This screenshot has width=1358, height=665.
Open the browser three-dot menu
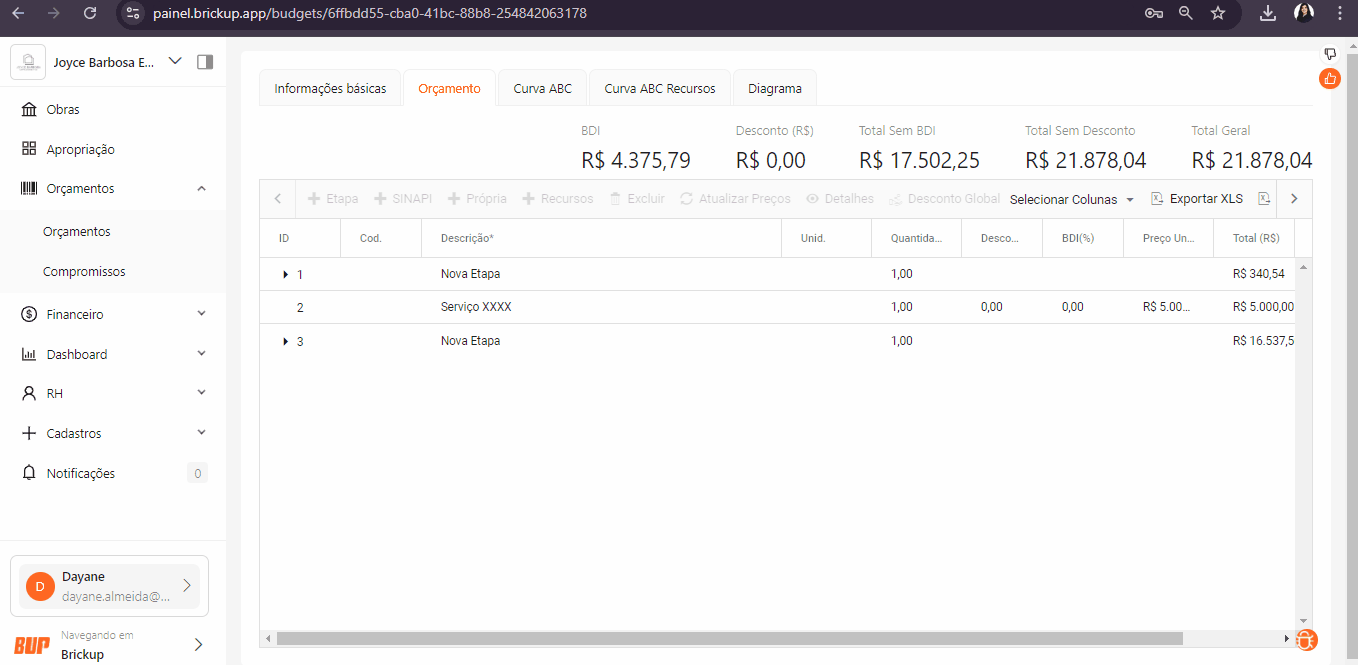(x=1340, y=13)
